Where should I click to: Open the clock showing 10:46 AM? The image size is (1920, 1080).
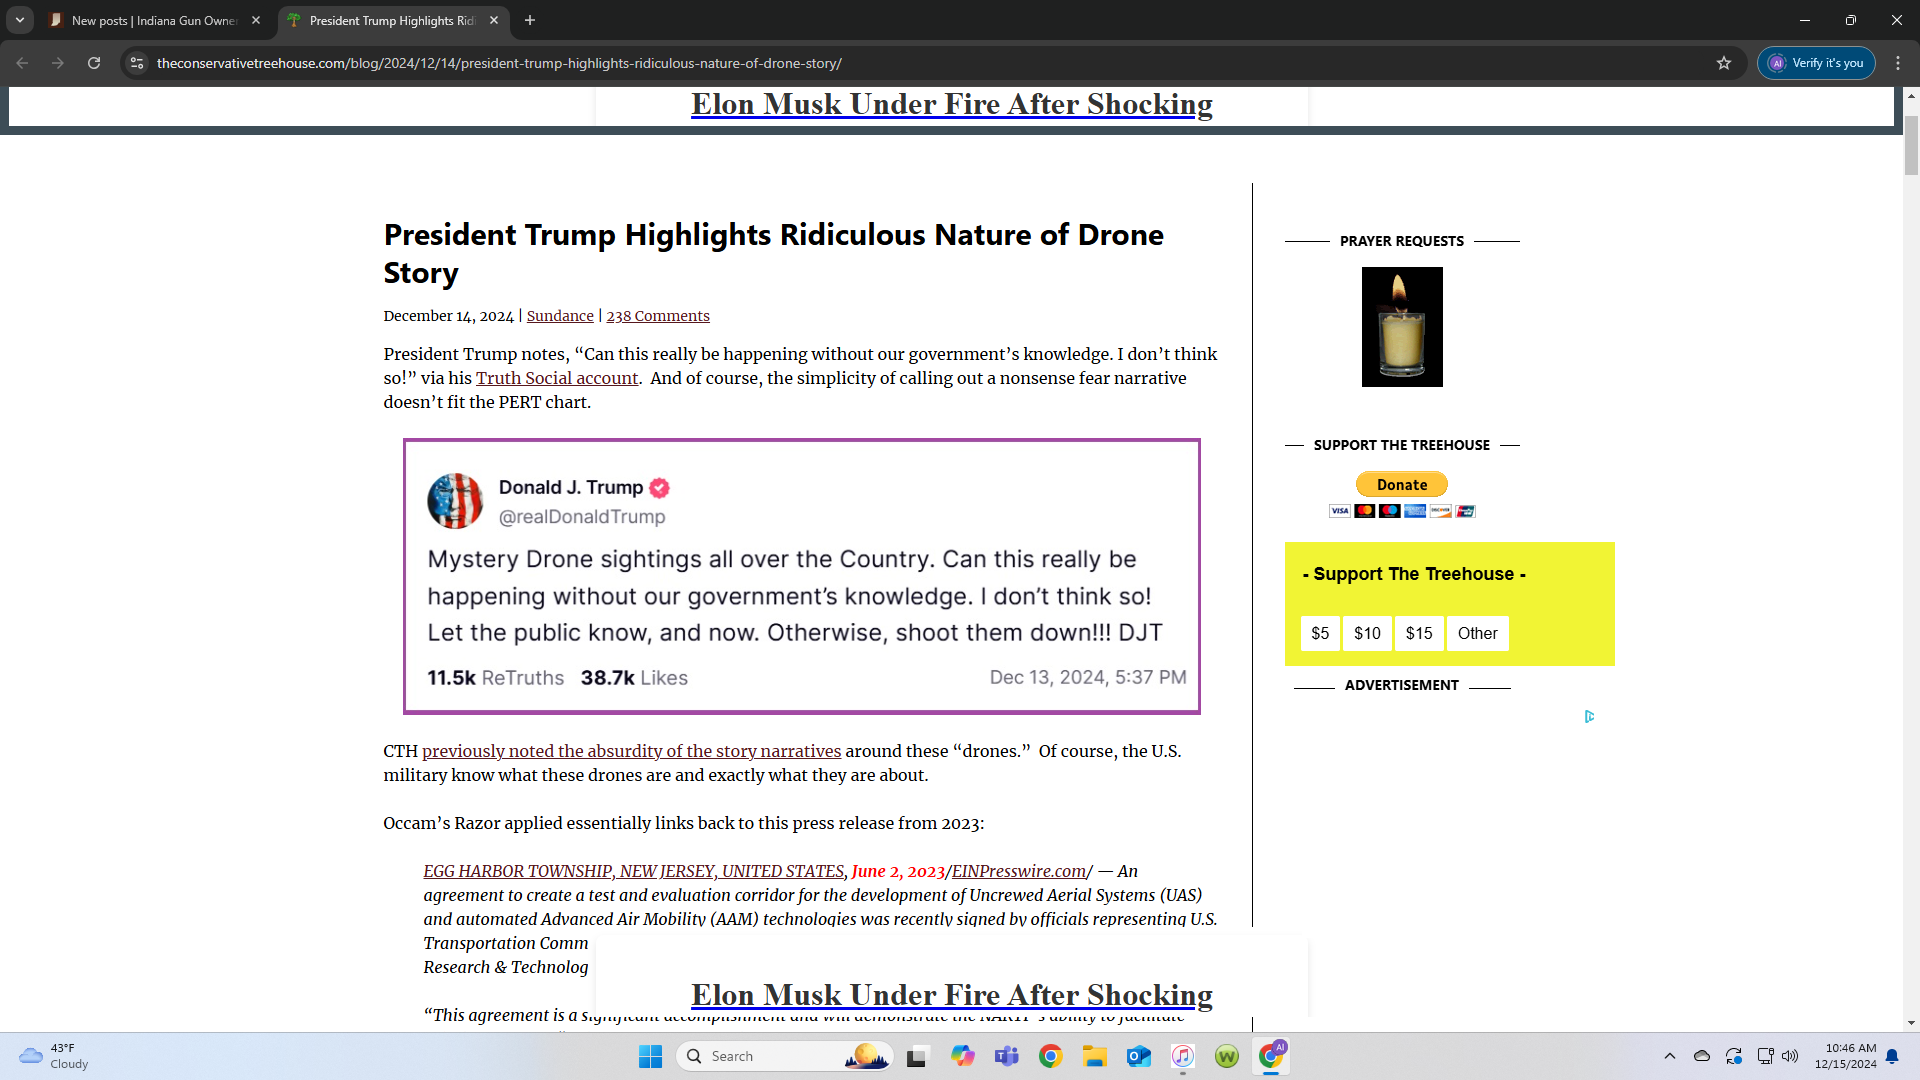[x=1846, y=1056]
